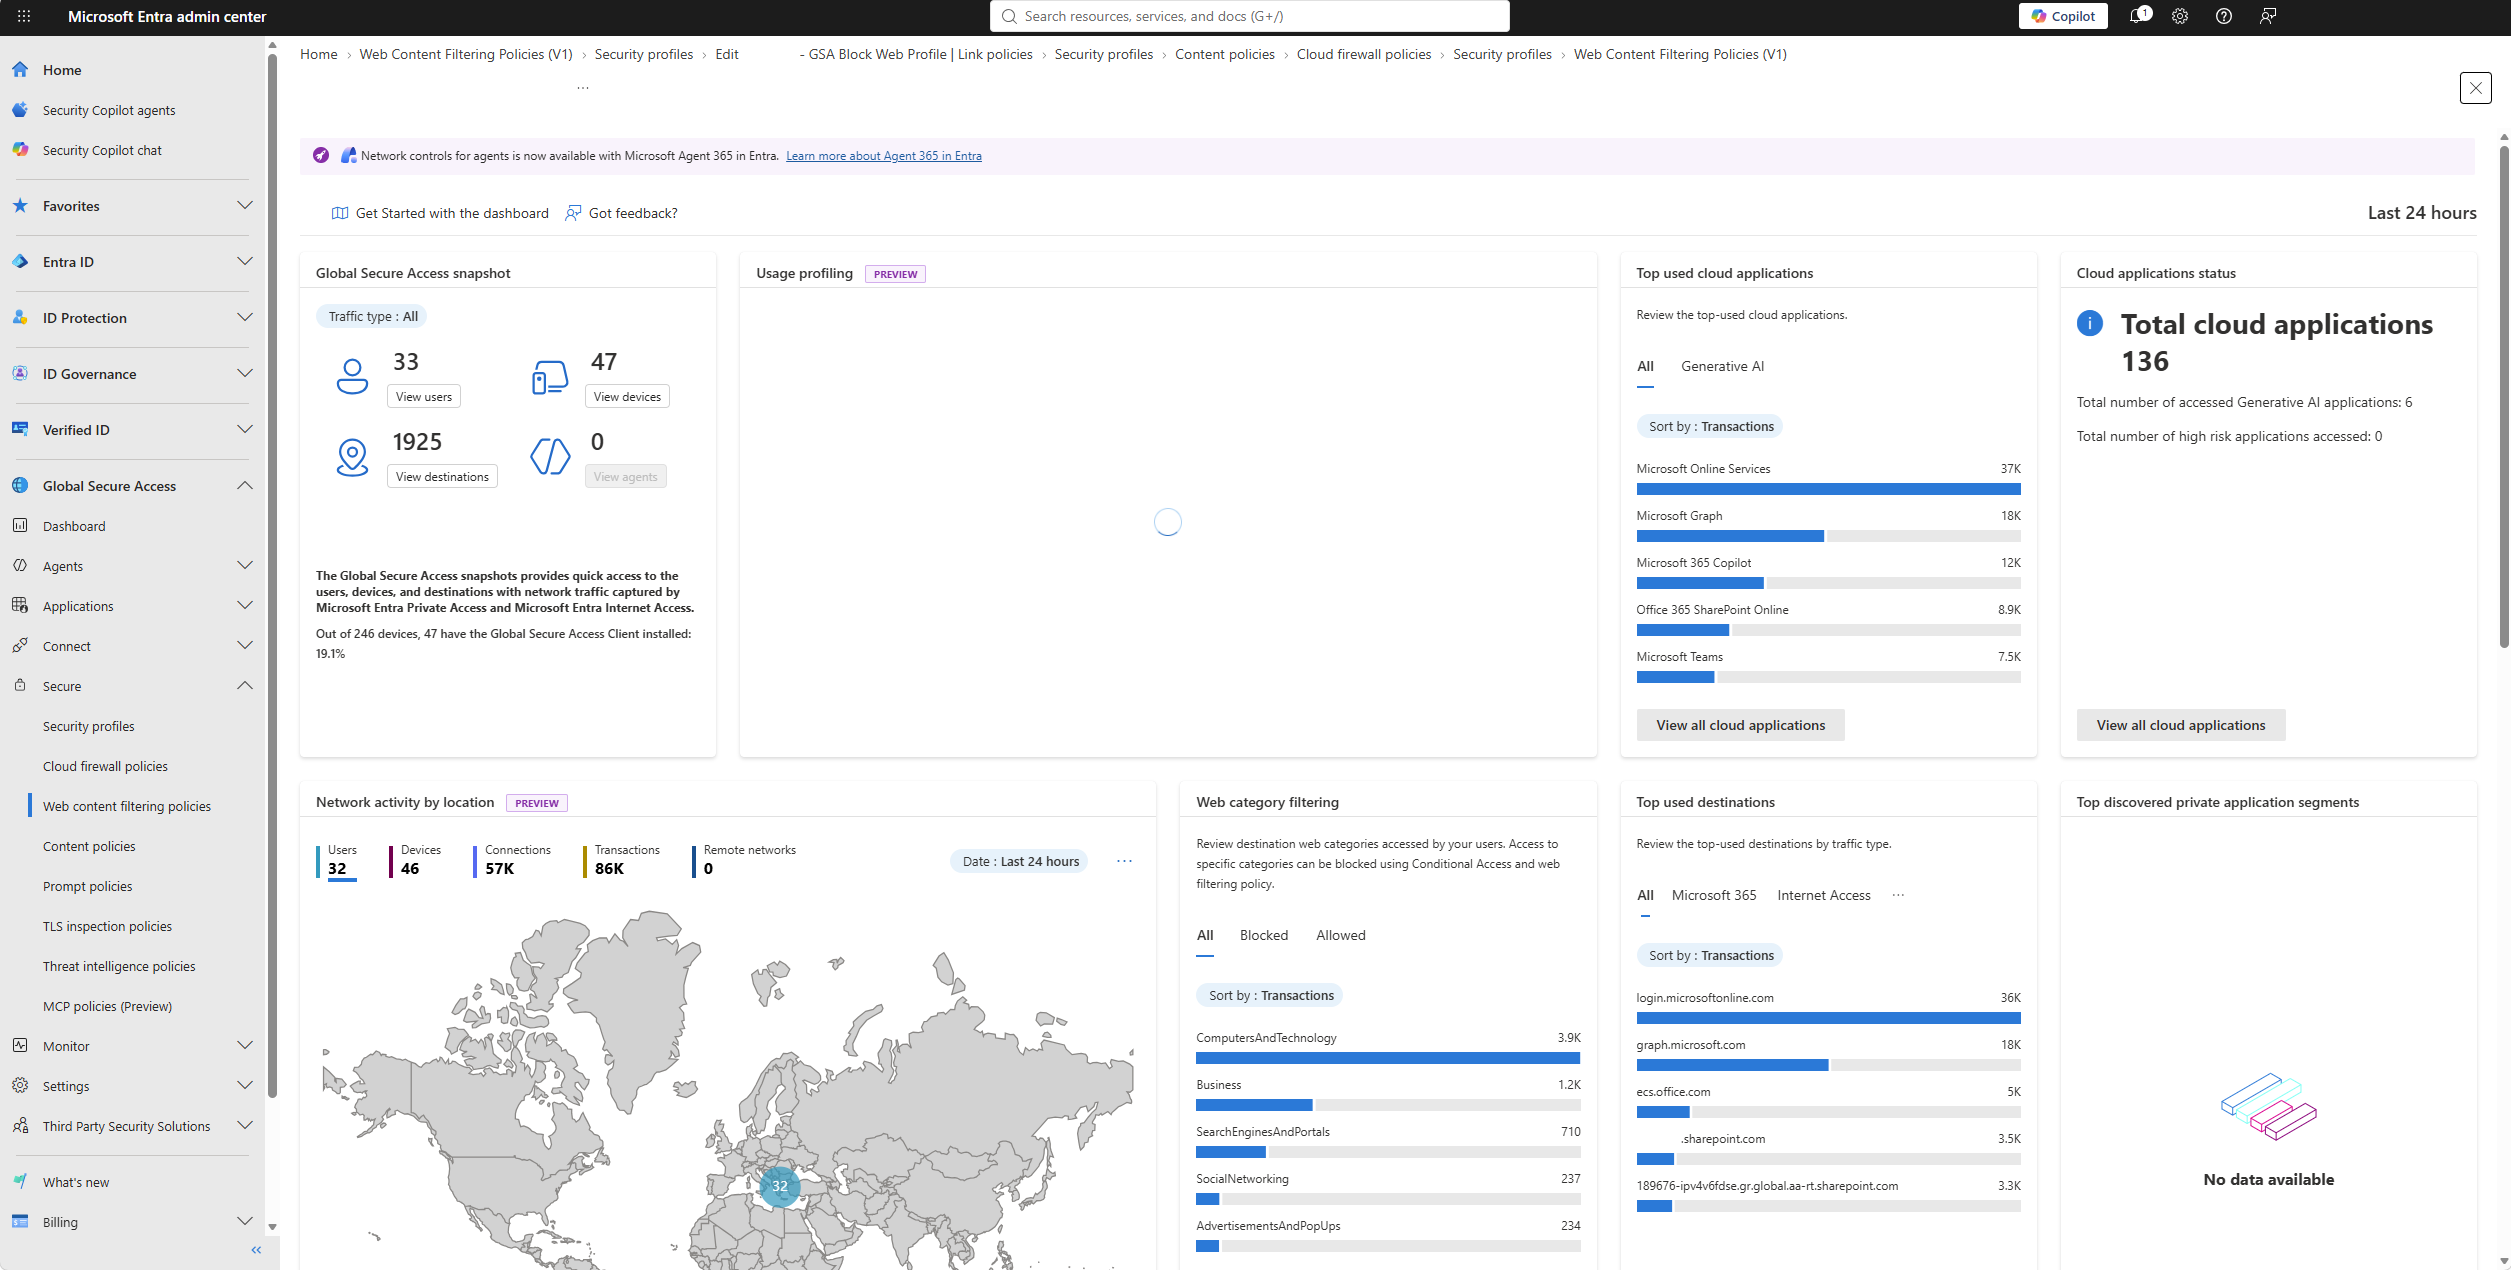Click the ID Protection icon

pos(20,318)
